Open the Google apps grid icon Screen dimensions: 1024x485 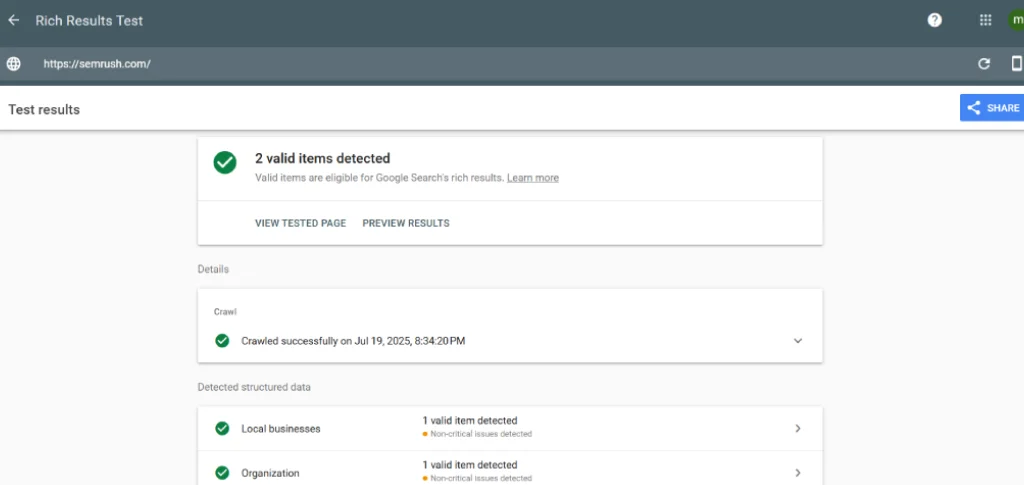(985, 20)
